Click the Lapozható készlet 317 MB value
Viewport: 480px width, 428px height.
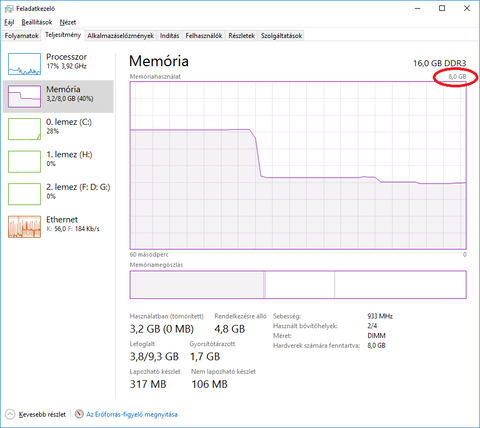click(x=148, y=384)
